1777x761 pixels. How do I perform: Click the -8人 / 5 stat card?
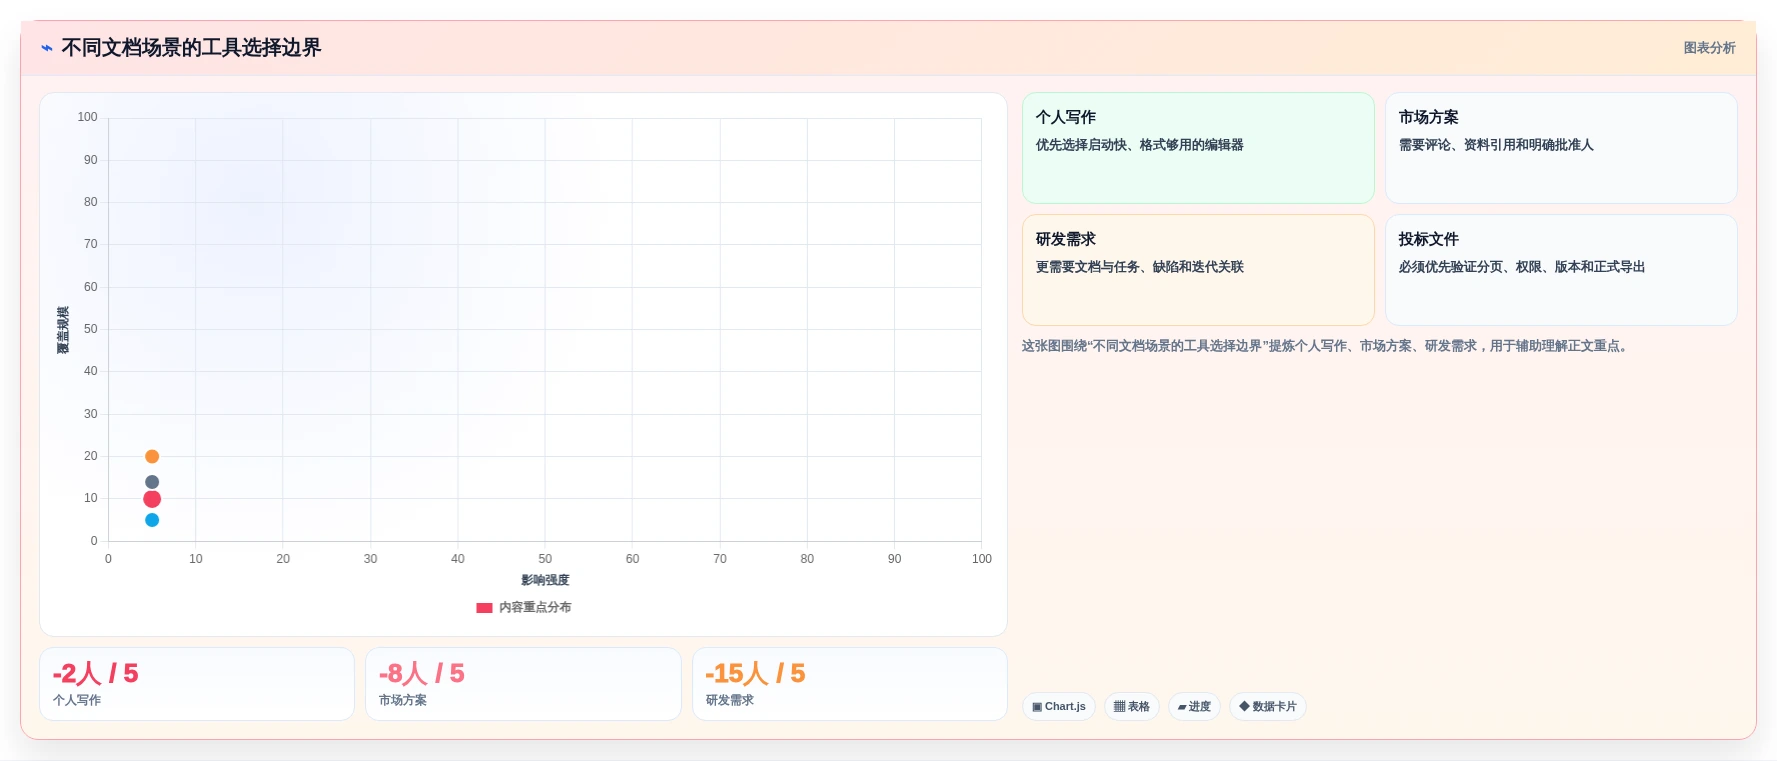[523, 684]
